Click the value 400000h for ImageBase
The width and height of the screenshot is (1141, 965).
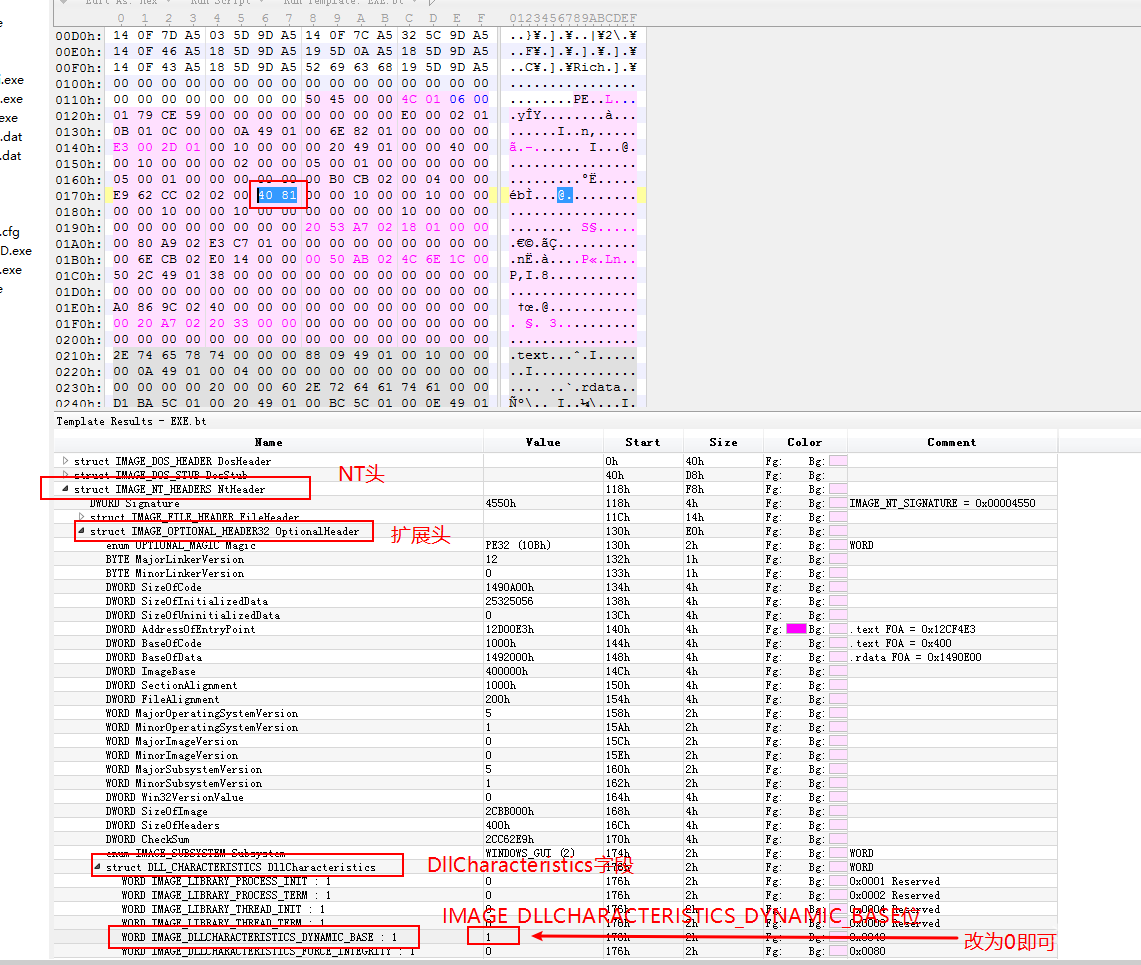pyautogui.click(x=506, y=671)
